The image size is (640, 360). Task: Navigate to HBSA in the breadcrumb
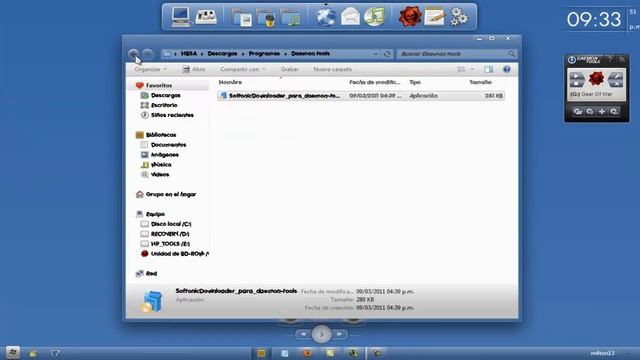tap(189, 53)
